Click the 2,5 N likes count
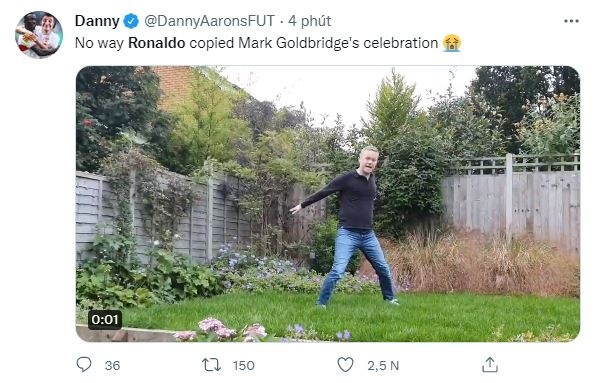Viewport: 596px width, 383px height. 383,366
